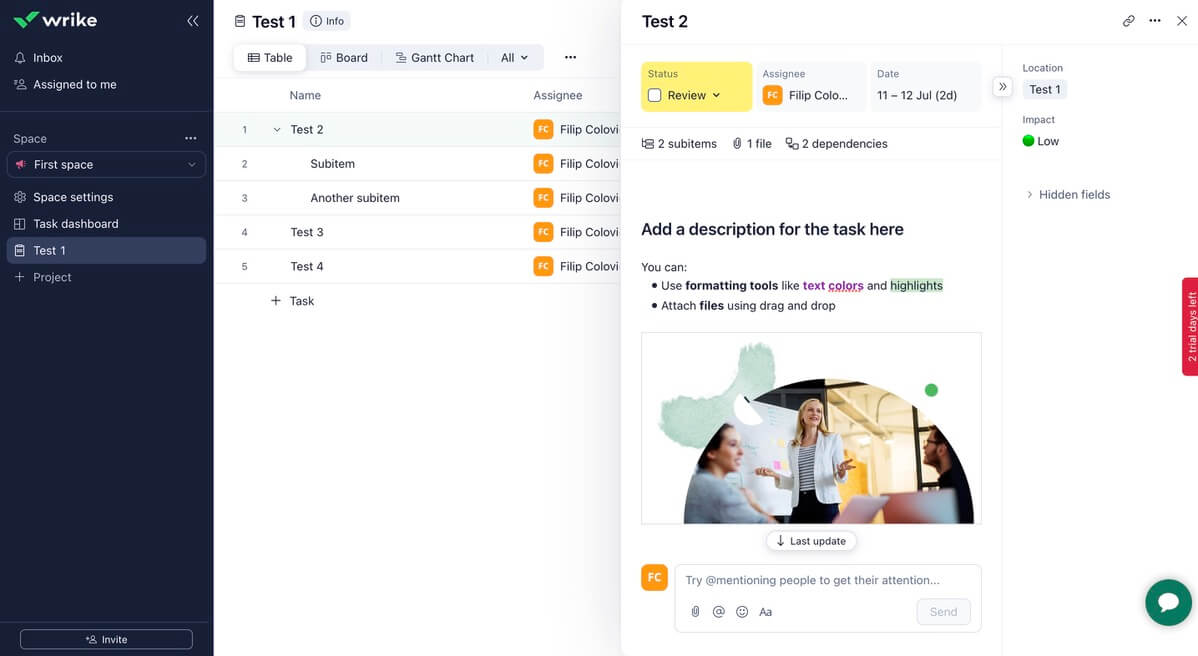1198x656 pixels.
Task: Add a new Task below the table
Action: pos(293,301)
